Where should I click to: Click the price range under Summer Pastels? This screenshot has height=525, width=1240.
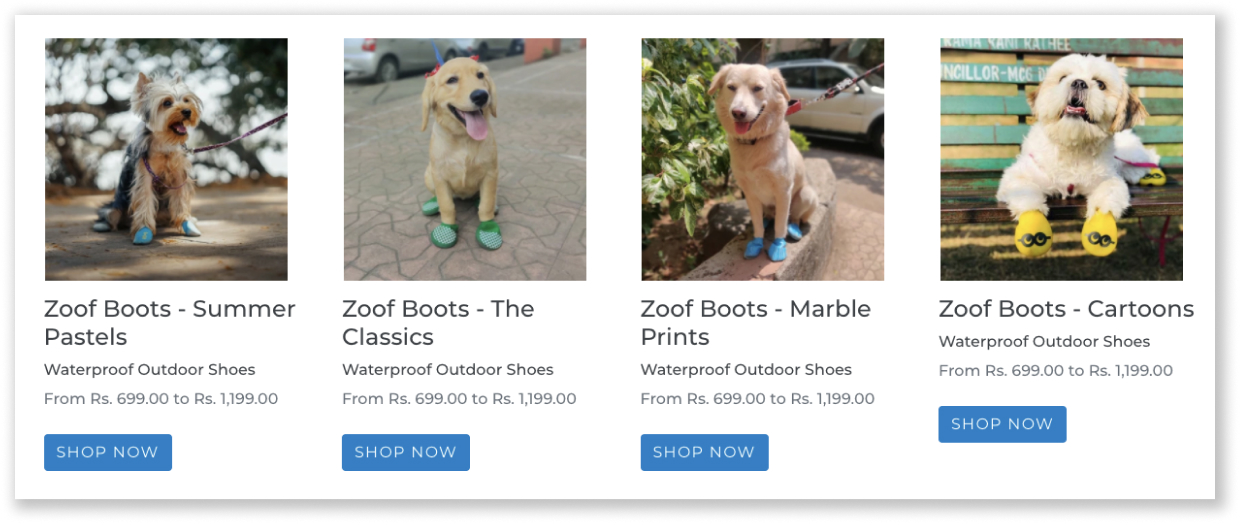[161, 399]
